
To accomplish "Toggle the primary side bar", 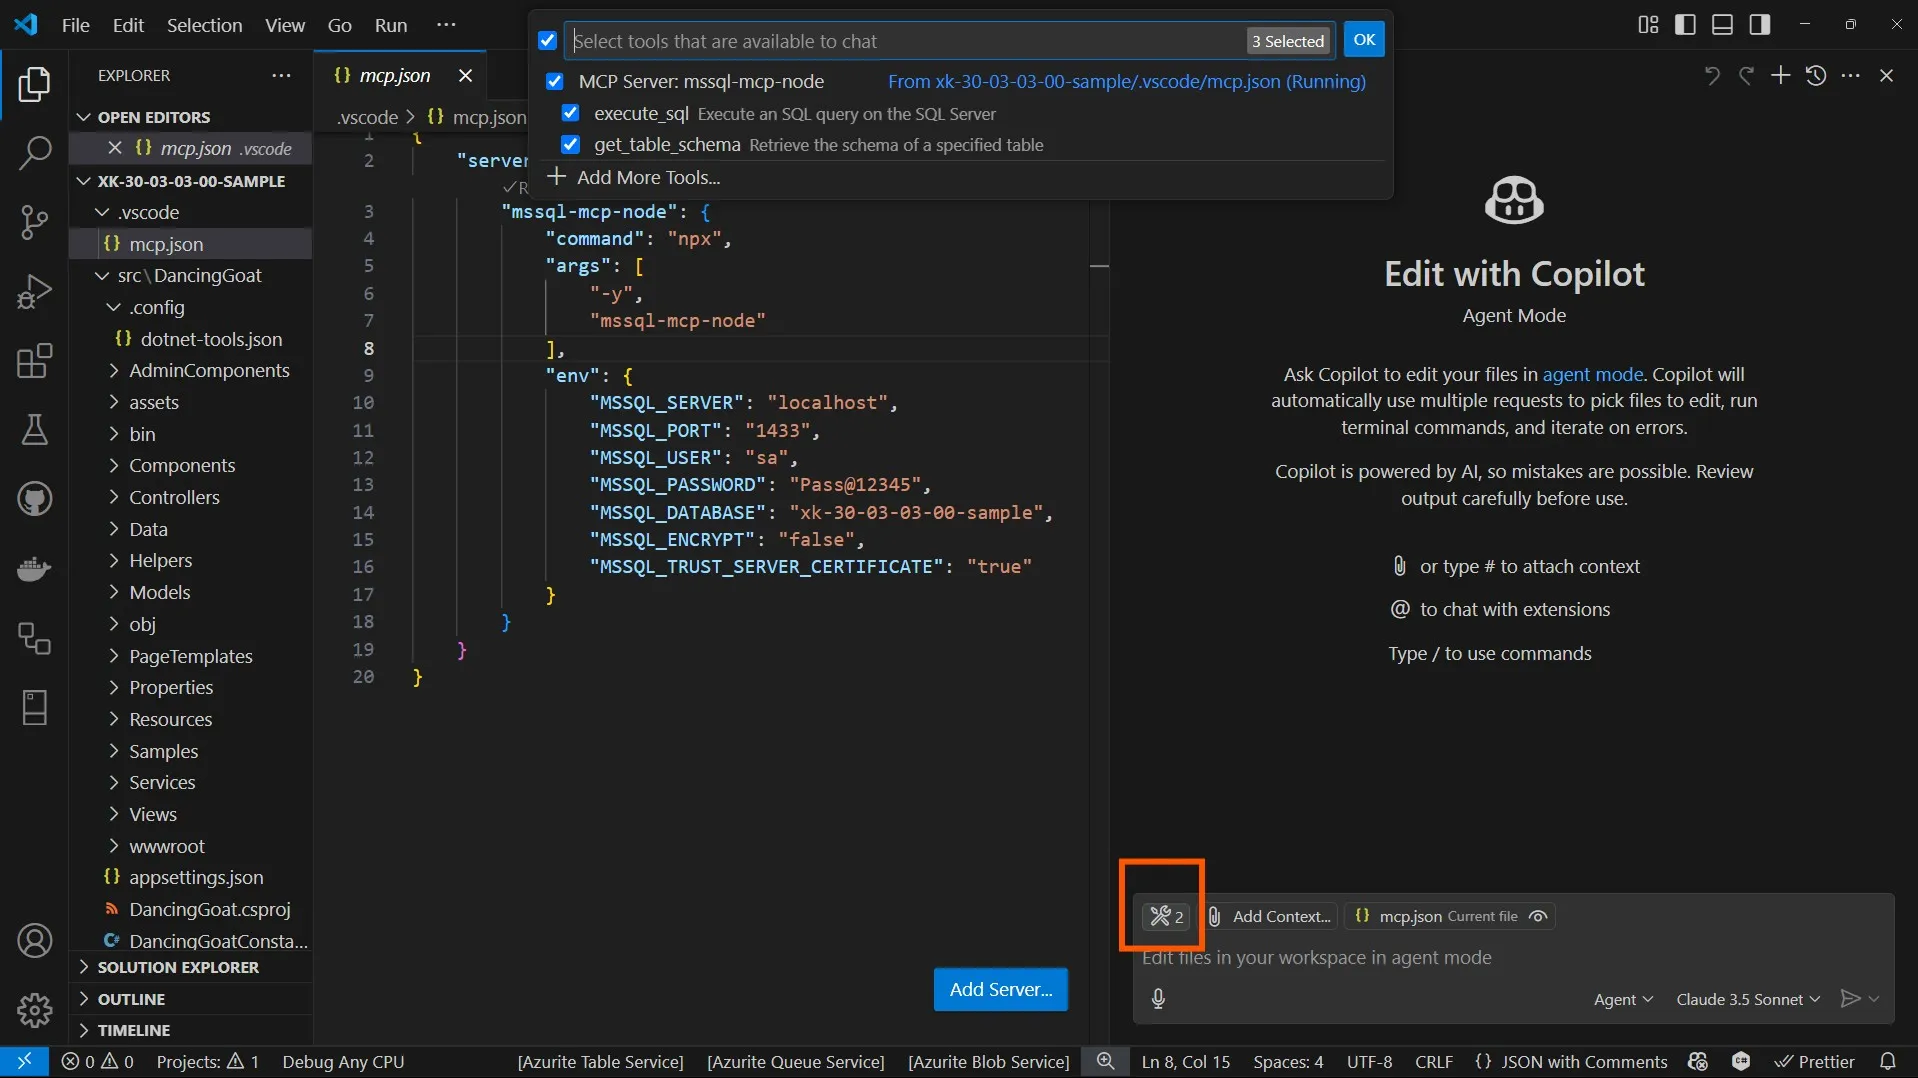I will [x=1685, y=24].
